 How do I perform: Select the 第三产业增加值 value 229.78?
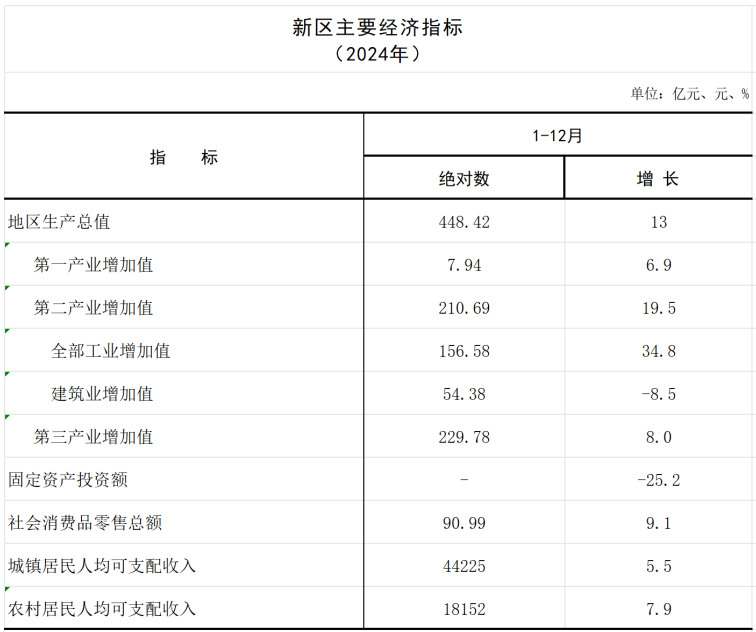464,437
